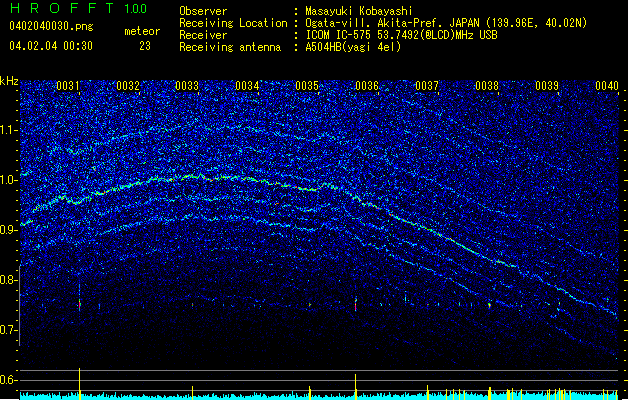The height and width of the screenshot is (400, 629).
Task: Click the Ogata-vill. Akita-Pref. JAPAN location text
Action: pos(446,23)
